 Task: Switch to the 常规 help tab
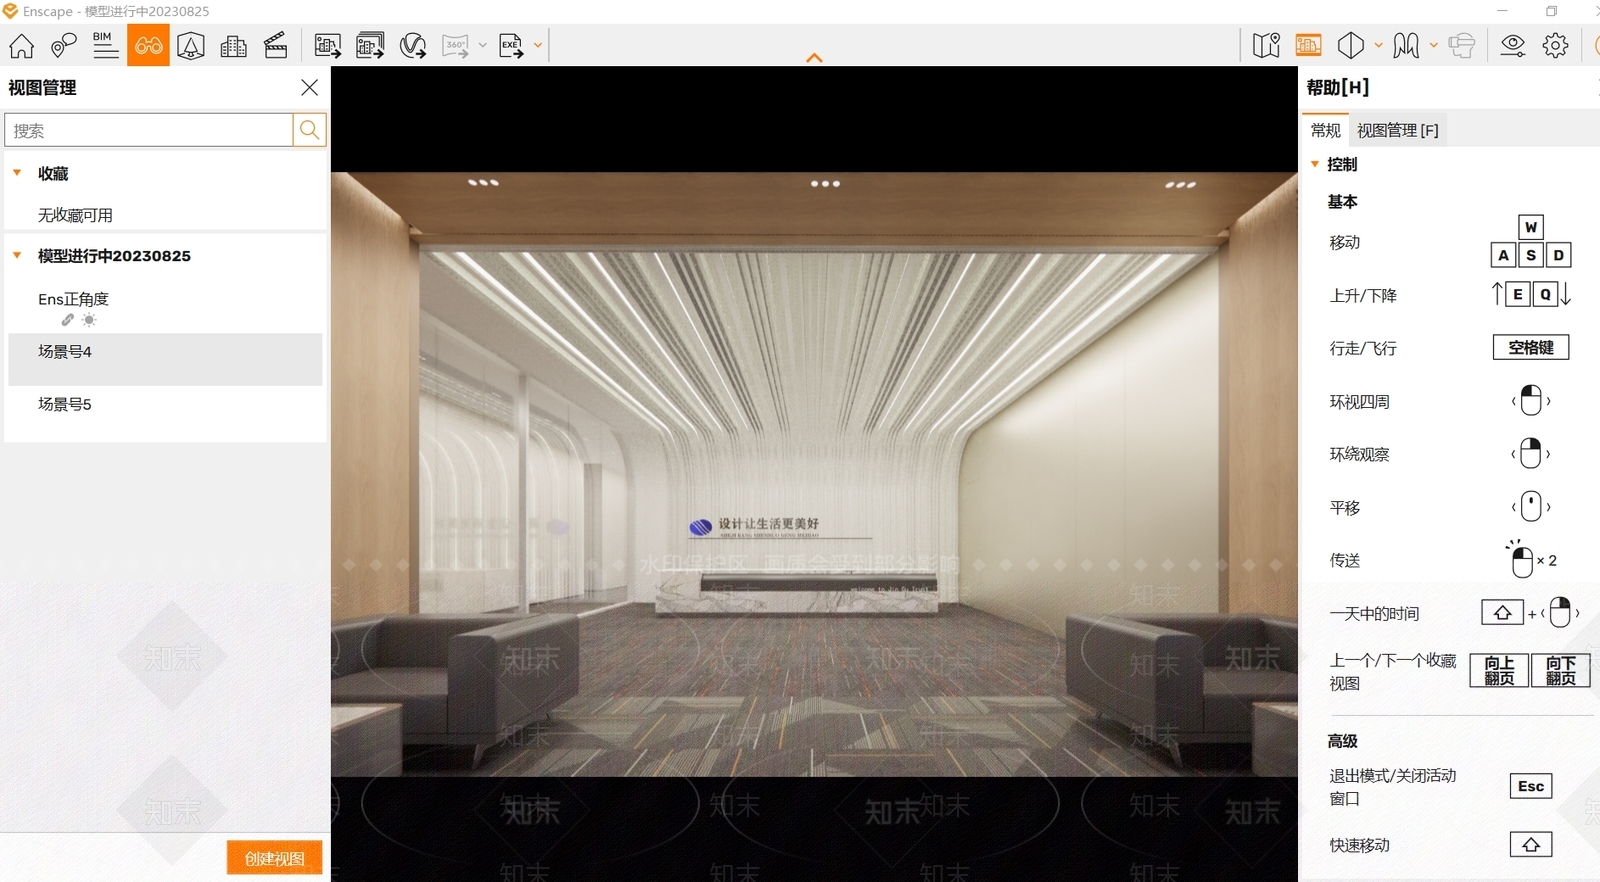(x=1326, y=130)
